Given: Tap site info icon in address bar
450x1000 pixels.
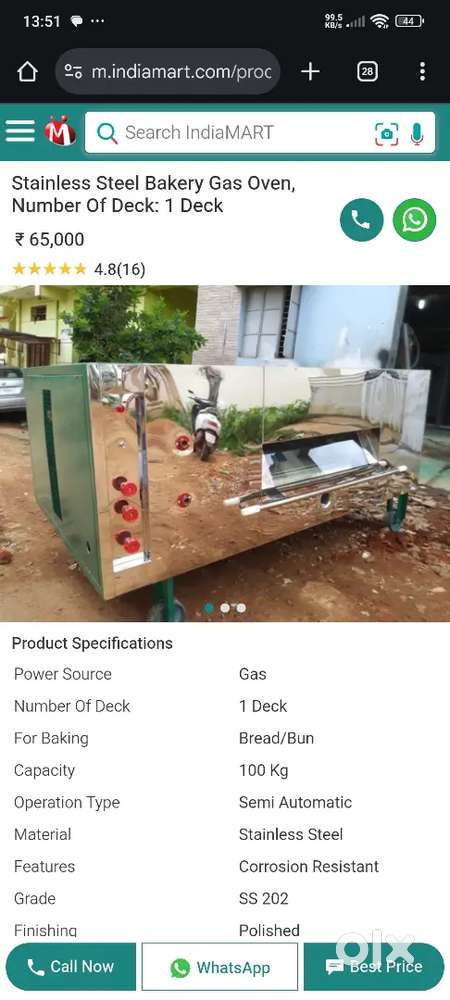Looking at the screenshot, I should point(73,71).
